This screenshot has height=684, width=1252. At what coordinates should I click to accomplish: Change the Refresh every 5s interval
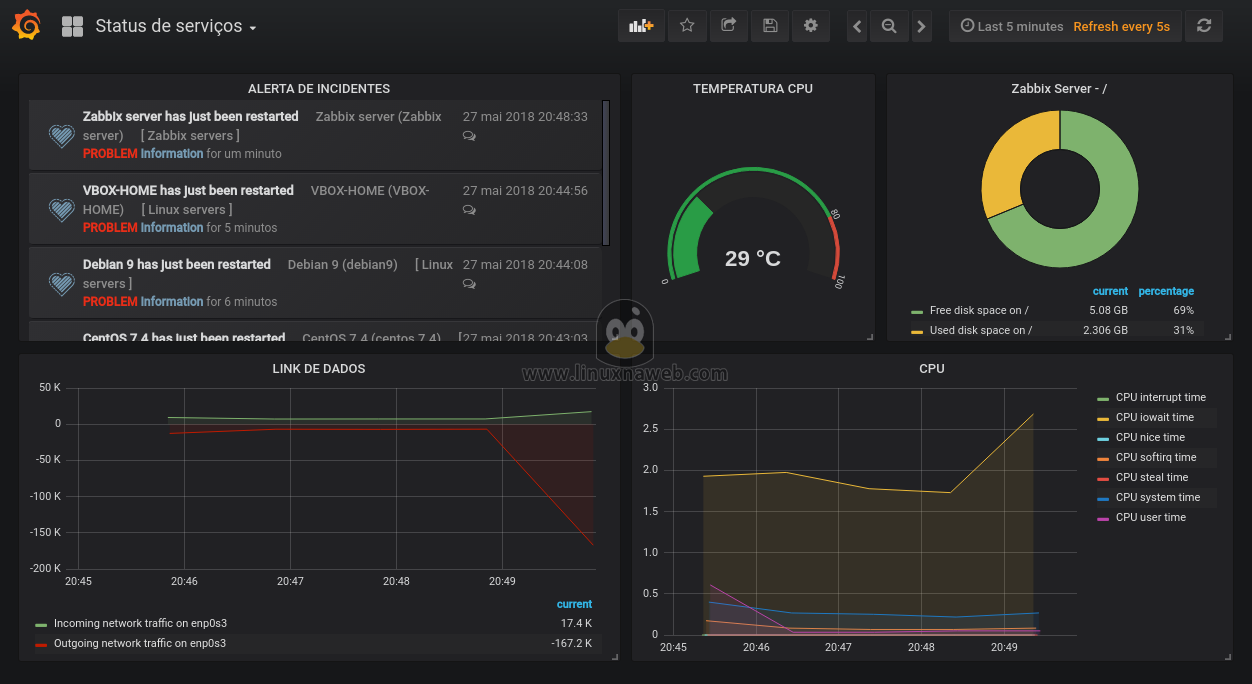(1121, 27)
